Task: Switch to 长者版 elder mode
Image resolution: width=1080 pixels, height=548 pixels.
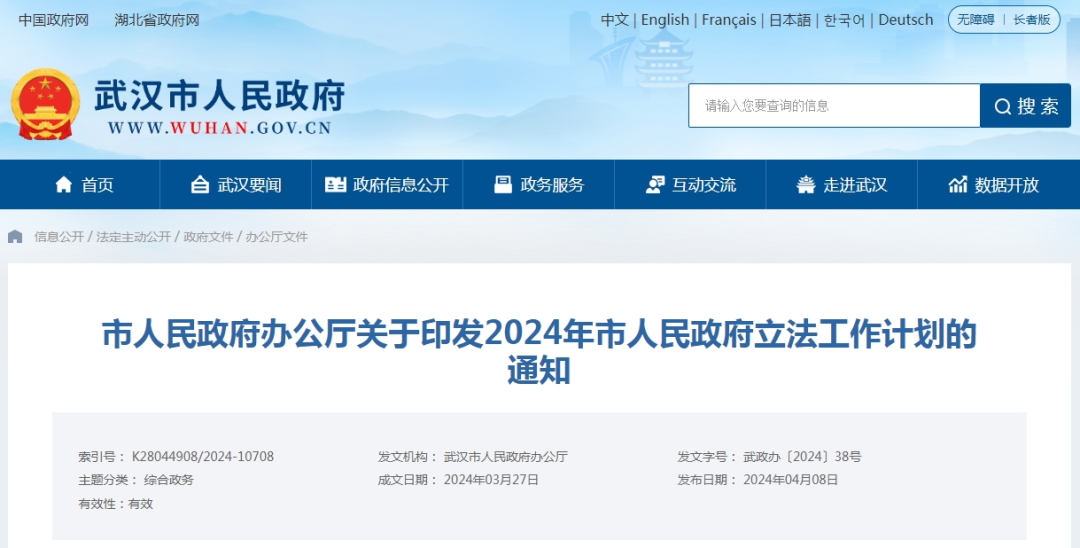Action: click(1032, 20)
